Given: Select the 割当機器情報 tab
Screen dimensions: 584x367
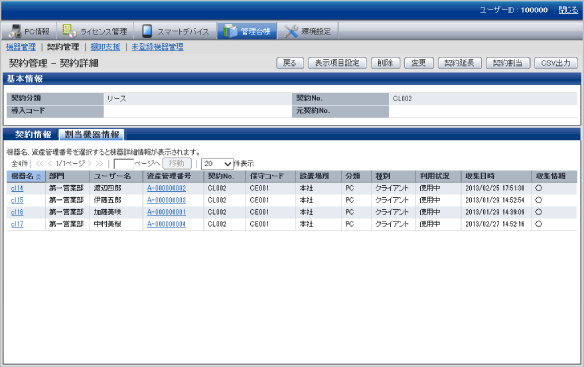Looking at the screenshot, I should (x=92, y=135).
